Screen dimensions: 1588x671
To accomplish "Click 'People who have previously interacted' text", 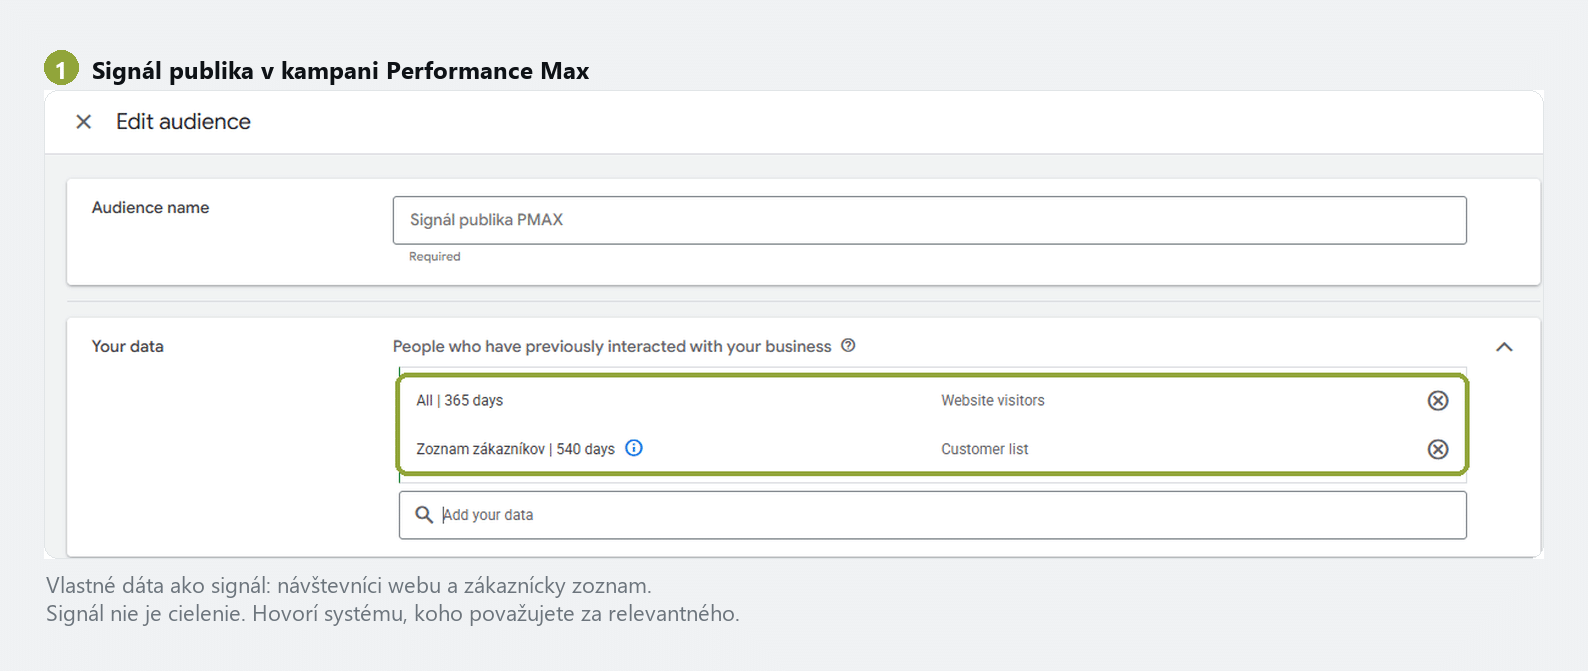I will tap(612, 346).
